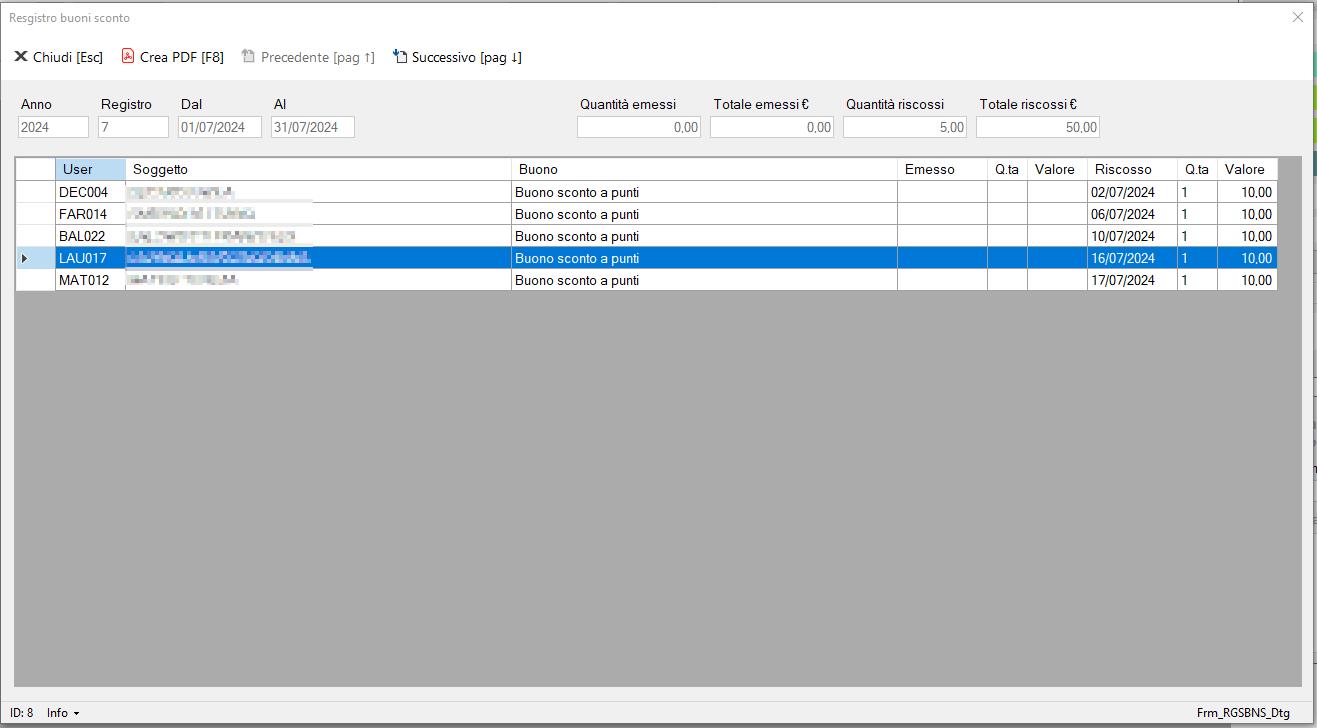Click the row indicator arrow beside LAU017
Image resolution: width=1317 pixels, height=728 pixels.
[x=25, y=259]
